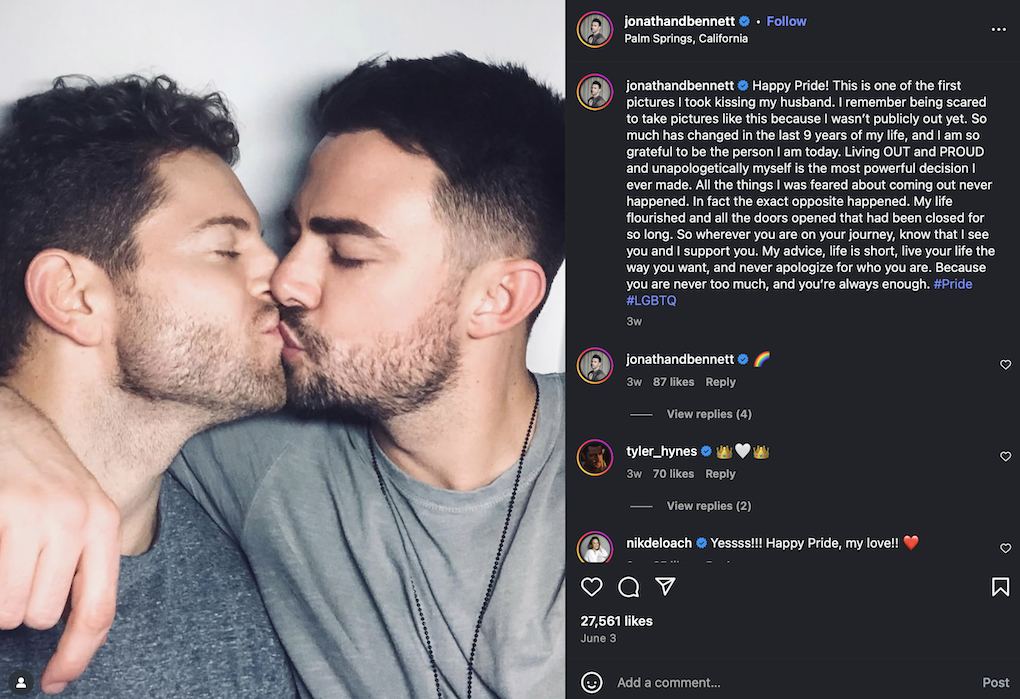1020x699 pixels.
Task: View the 27,561 likes list
Action: click(616, 621)
